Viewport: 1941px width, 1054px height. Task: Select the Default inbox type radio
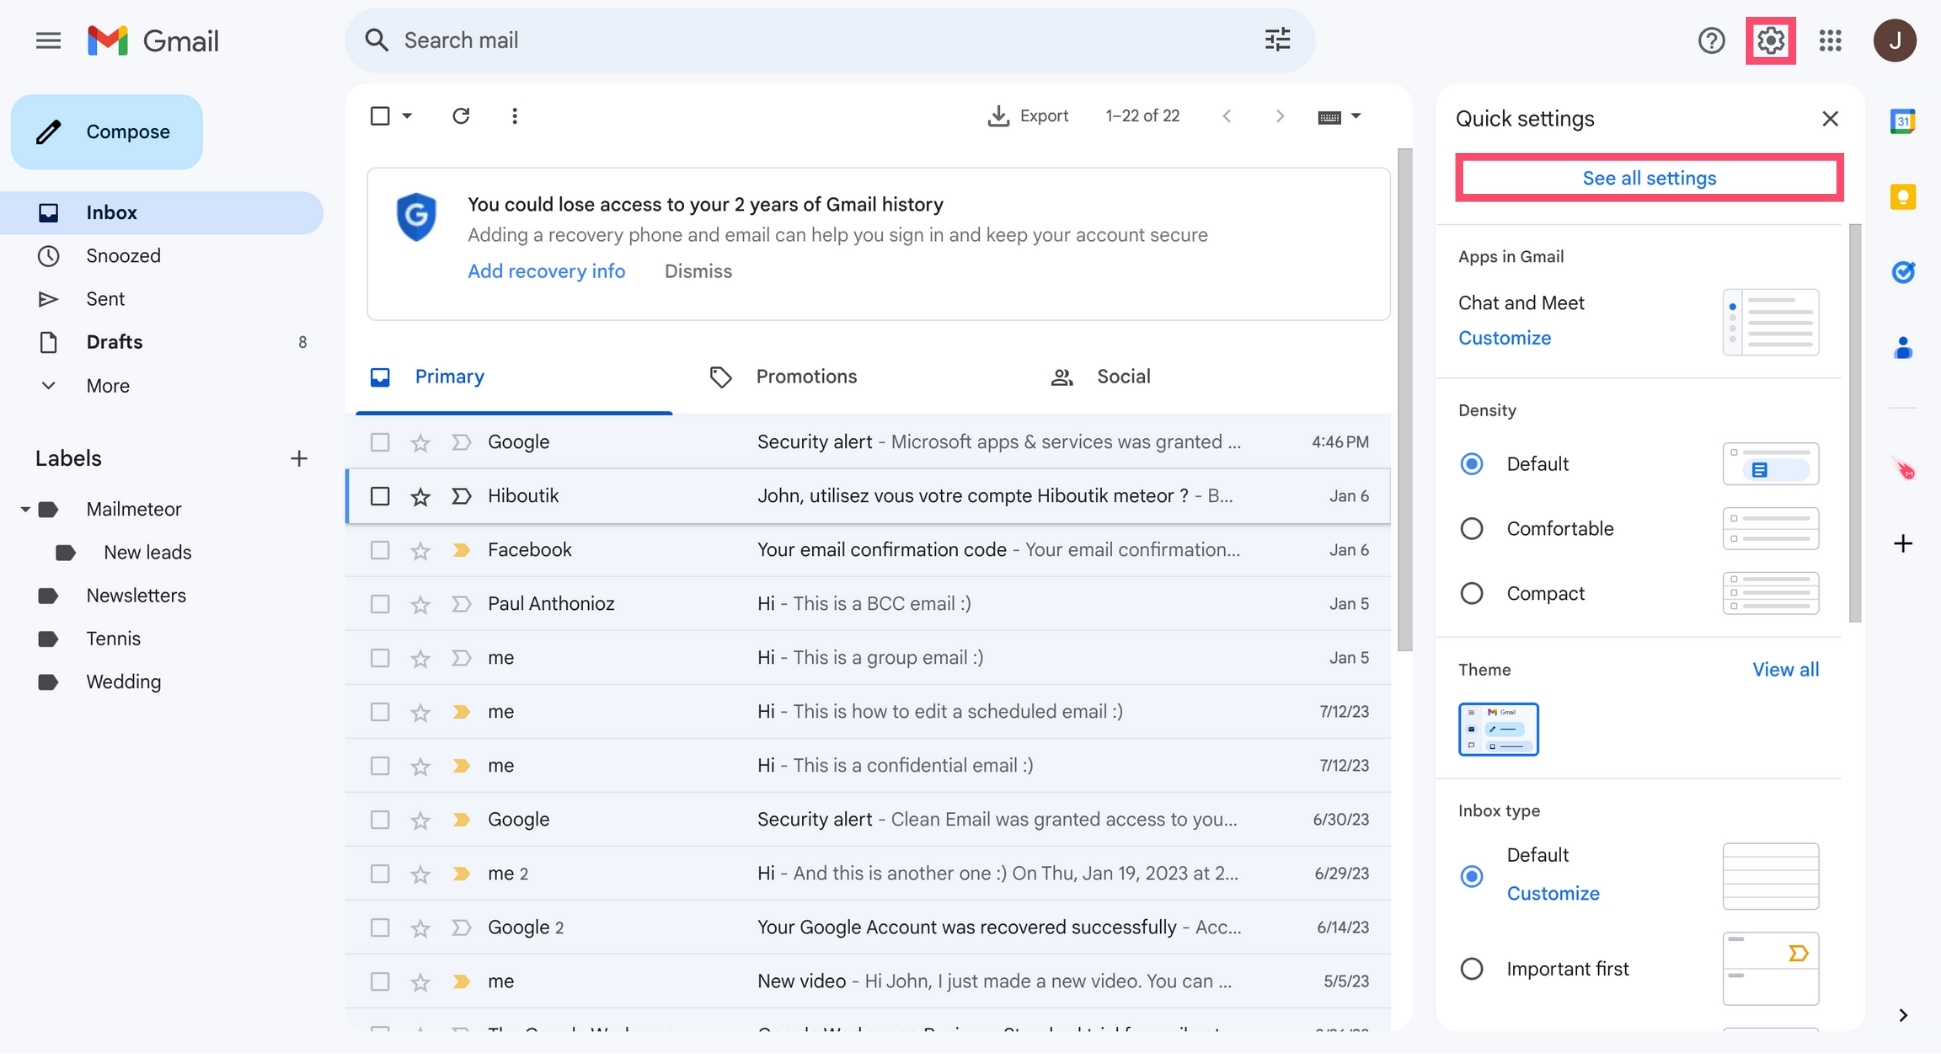(x=1471, y=876)
